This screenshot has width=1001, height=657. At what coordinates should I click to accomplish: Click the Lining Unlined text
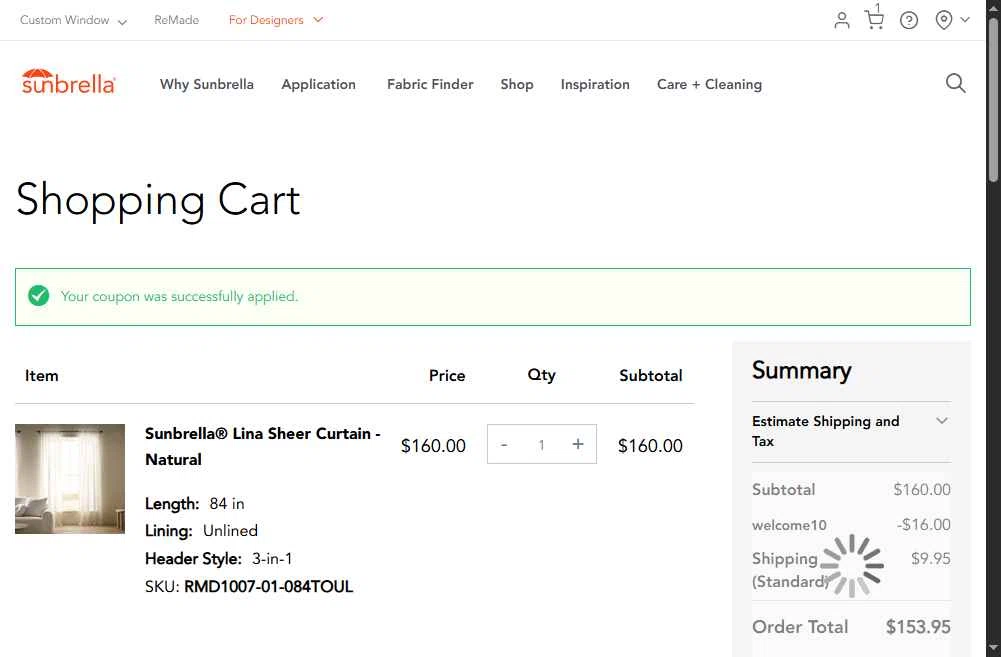201,531
